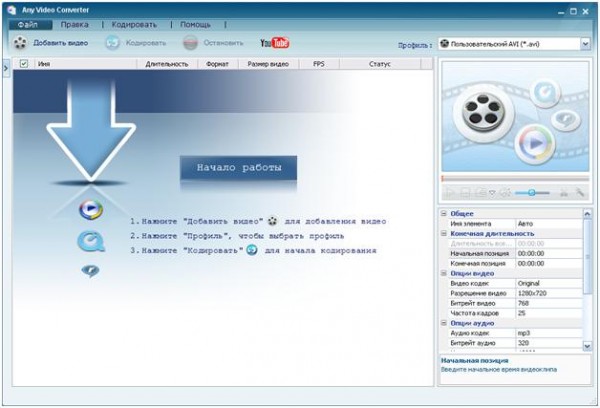Click the Видео кодек Original value
Viewport: 600px width, 408px height.
pos(549,283)
